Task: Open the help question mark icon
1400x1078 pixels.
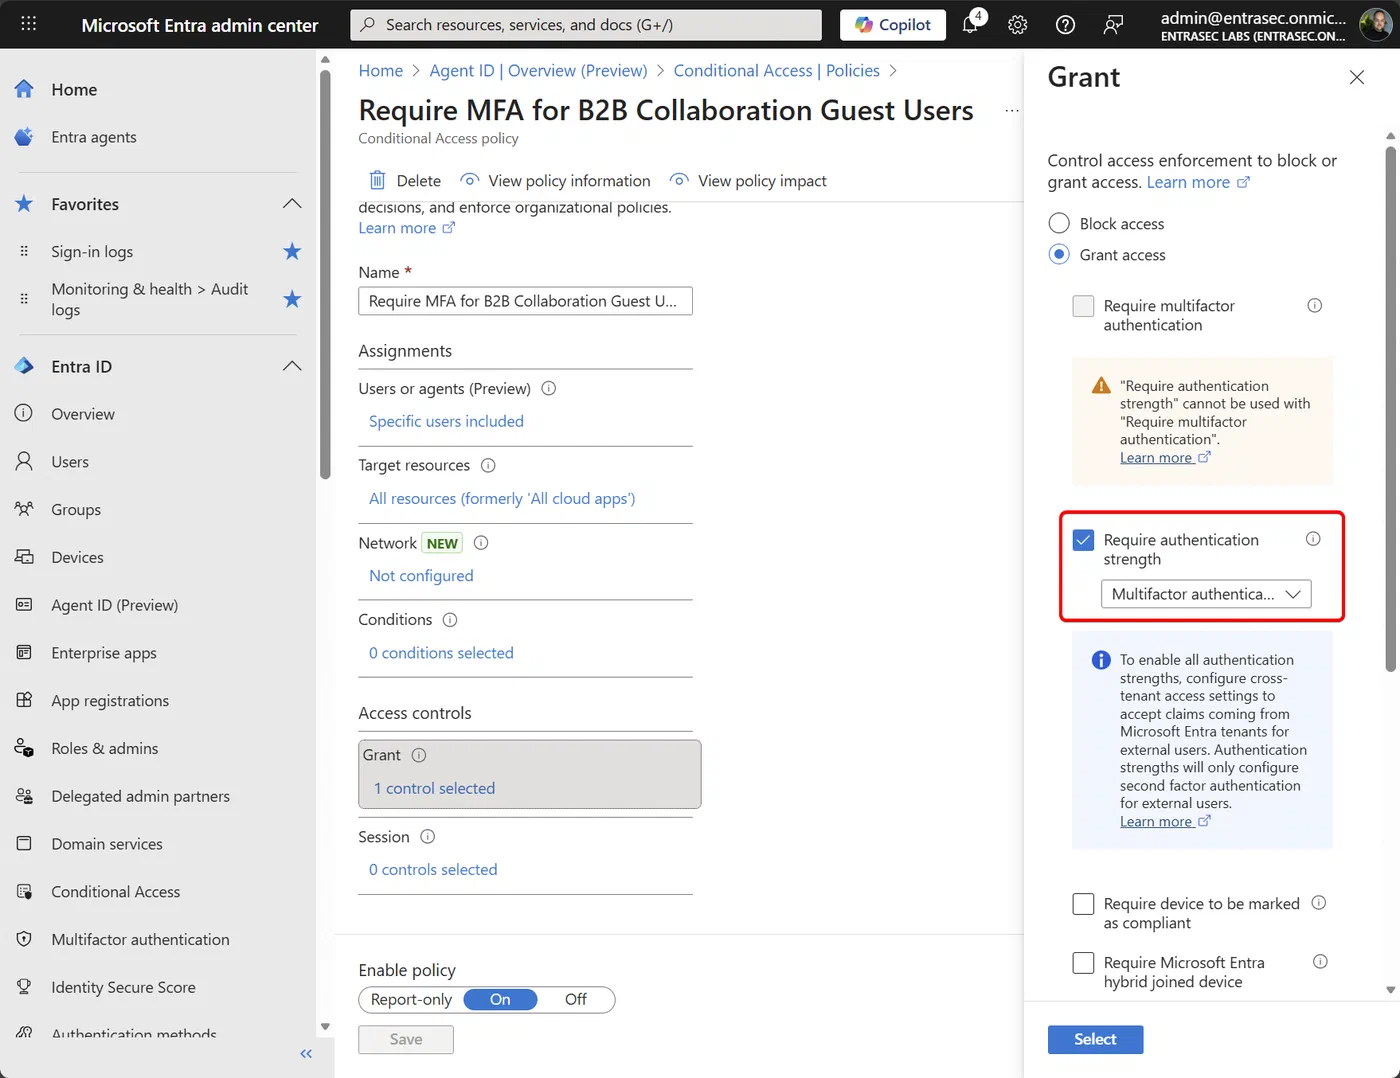Action: (1065, 25)
